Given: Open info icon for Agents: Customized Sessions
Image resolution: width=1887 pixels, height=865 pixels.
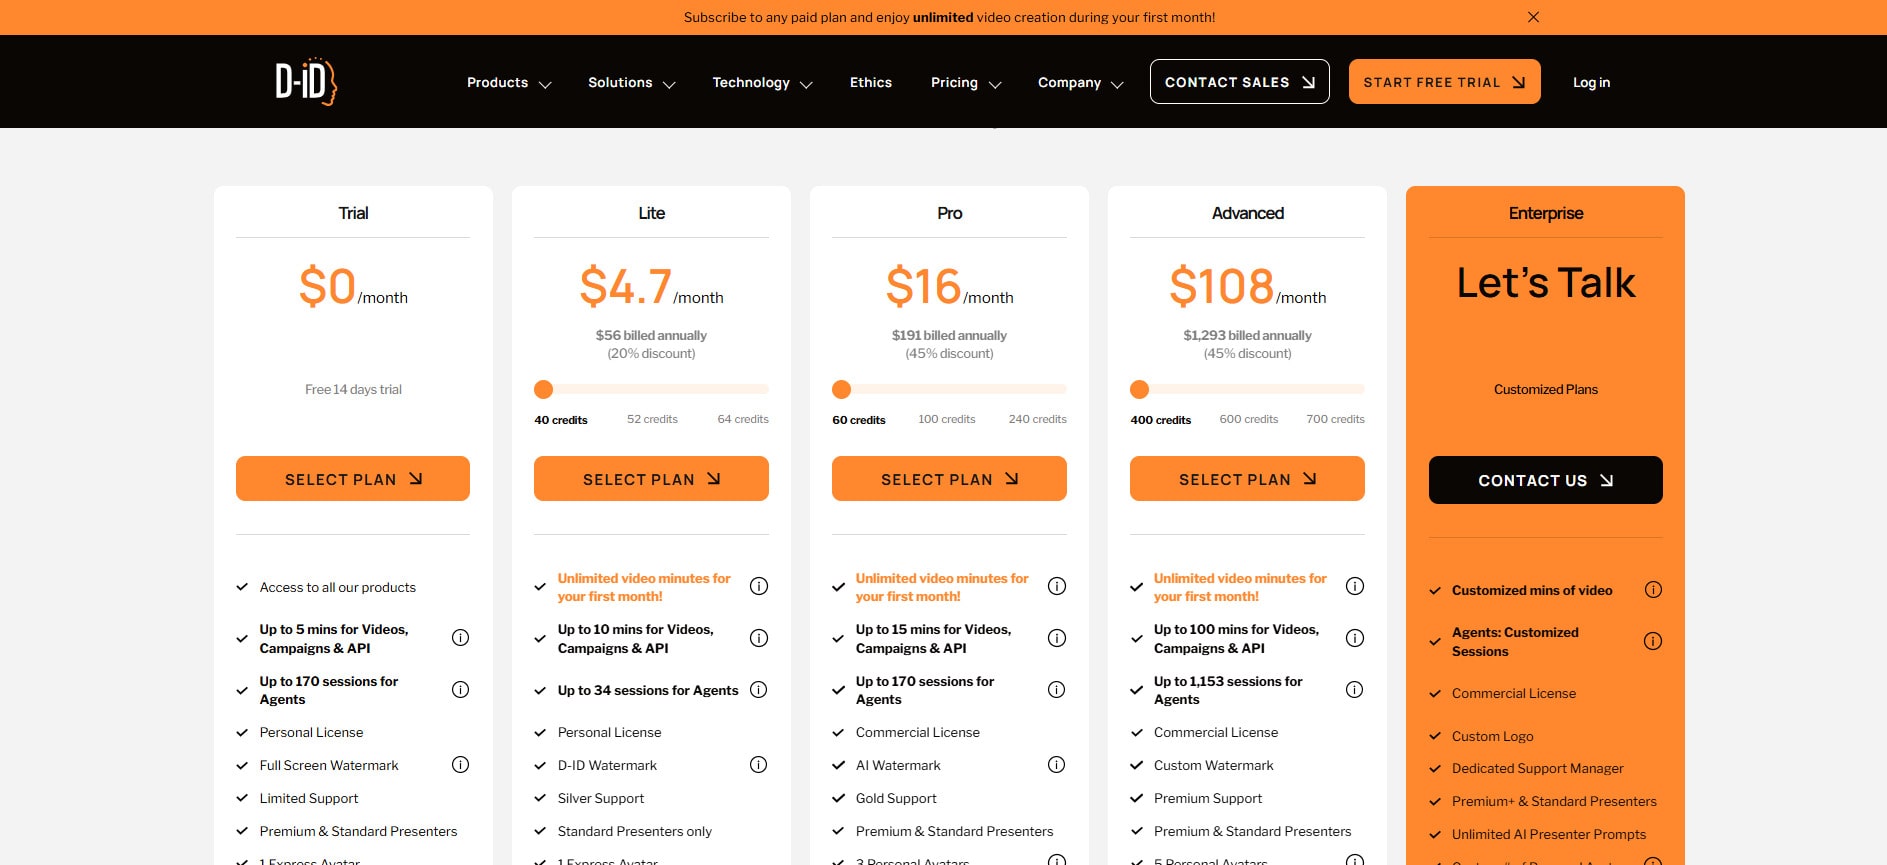Looking at the screenshot, I should click(1653, 641).
